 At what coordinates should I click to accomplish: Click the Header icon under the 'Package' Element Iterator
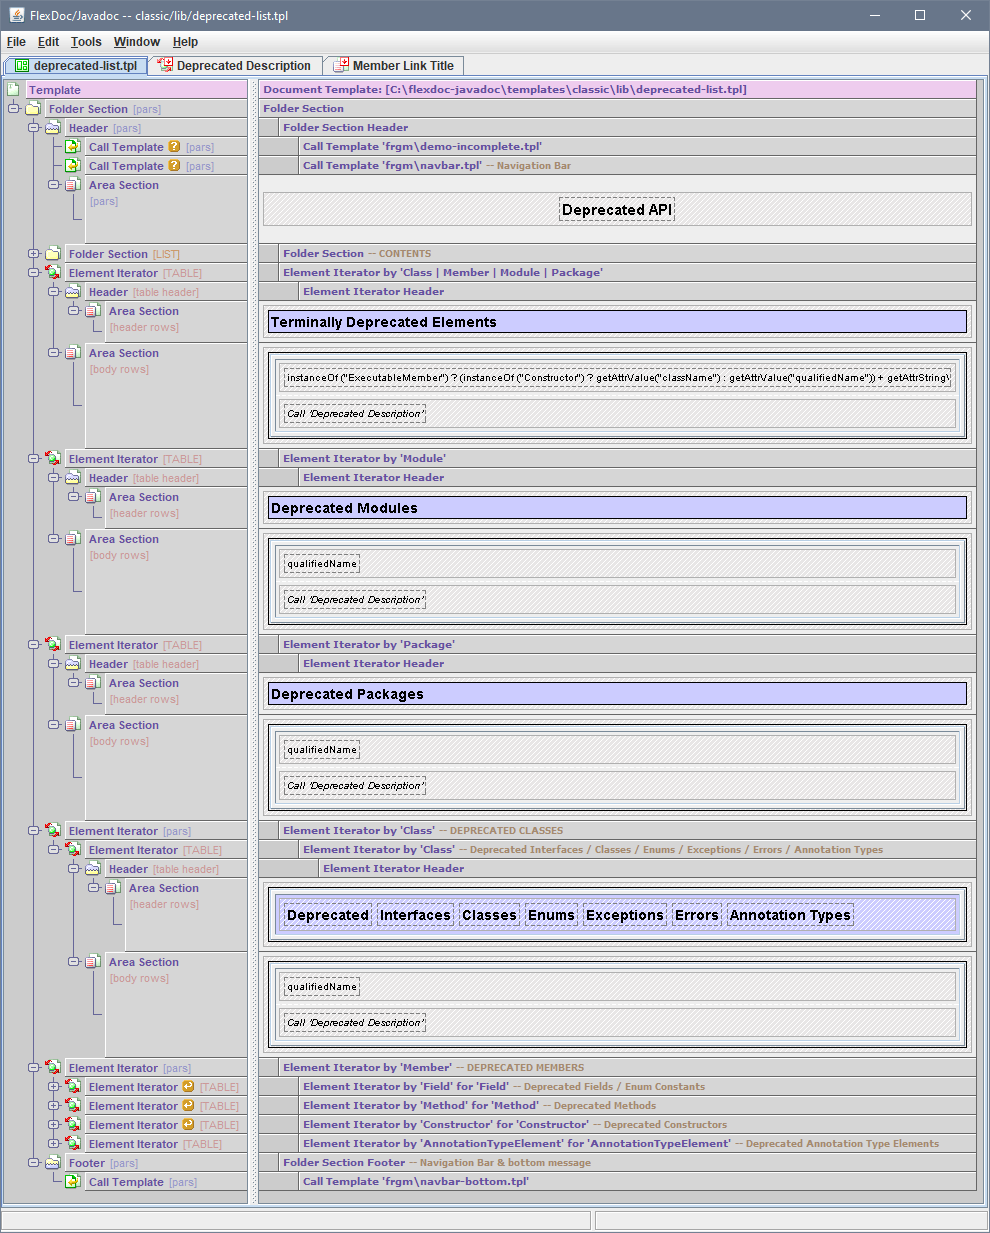[x=73, y=664]
